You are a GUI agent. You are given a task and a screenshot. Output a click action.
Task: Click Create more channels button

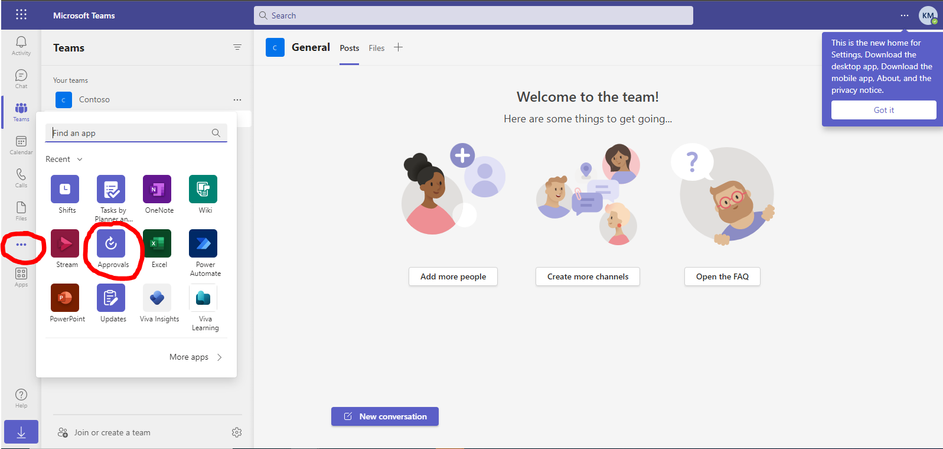(x=588, y=276)
